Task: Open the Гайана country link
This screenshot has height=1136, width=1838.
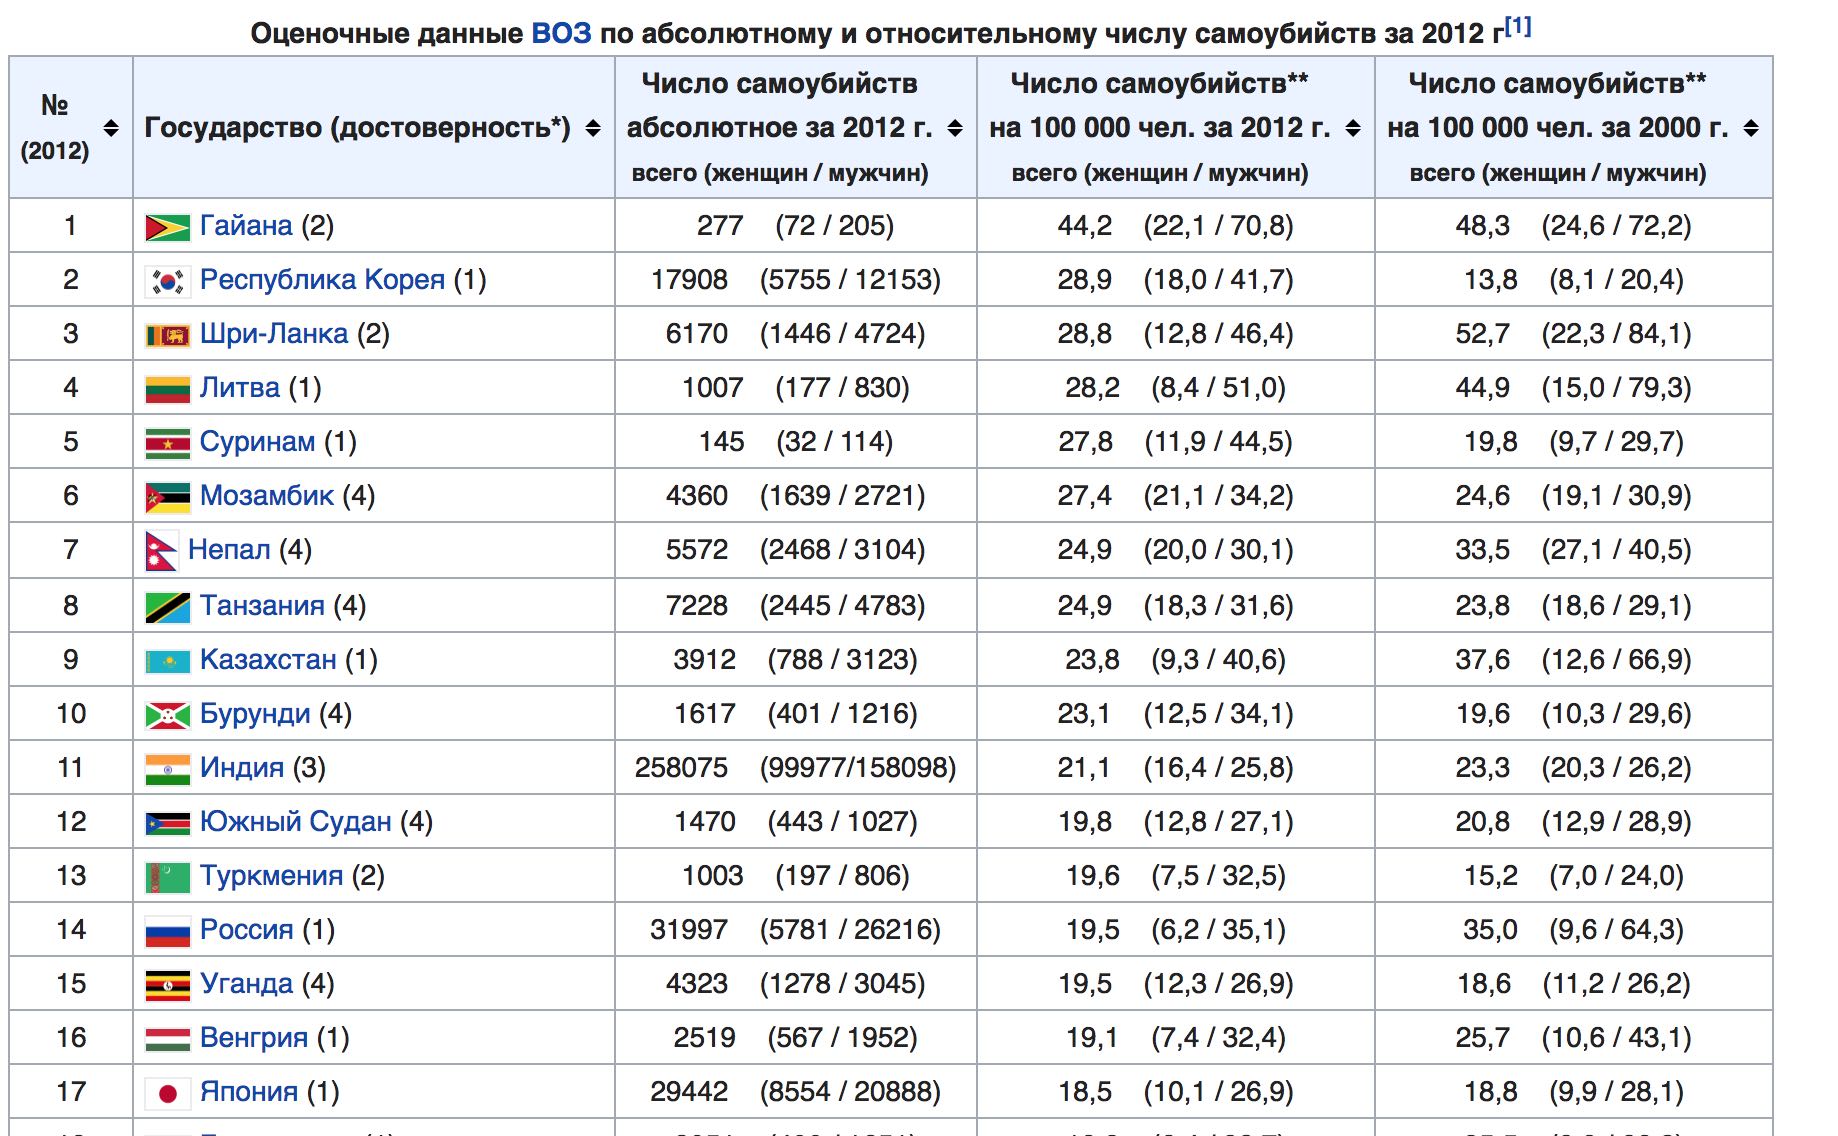Action: pyautogui.click(x=246, y=226)
